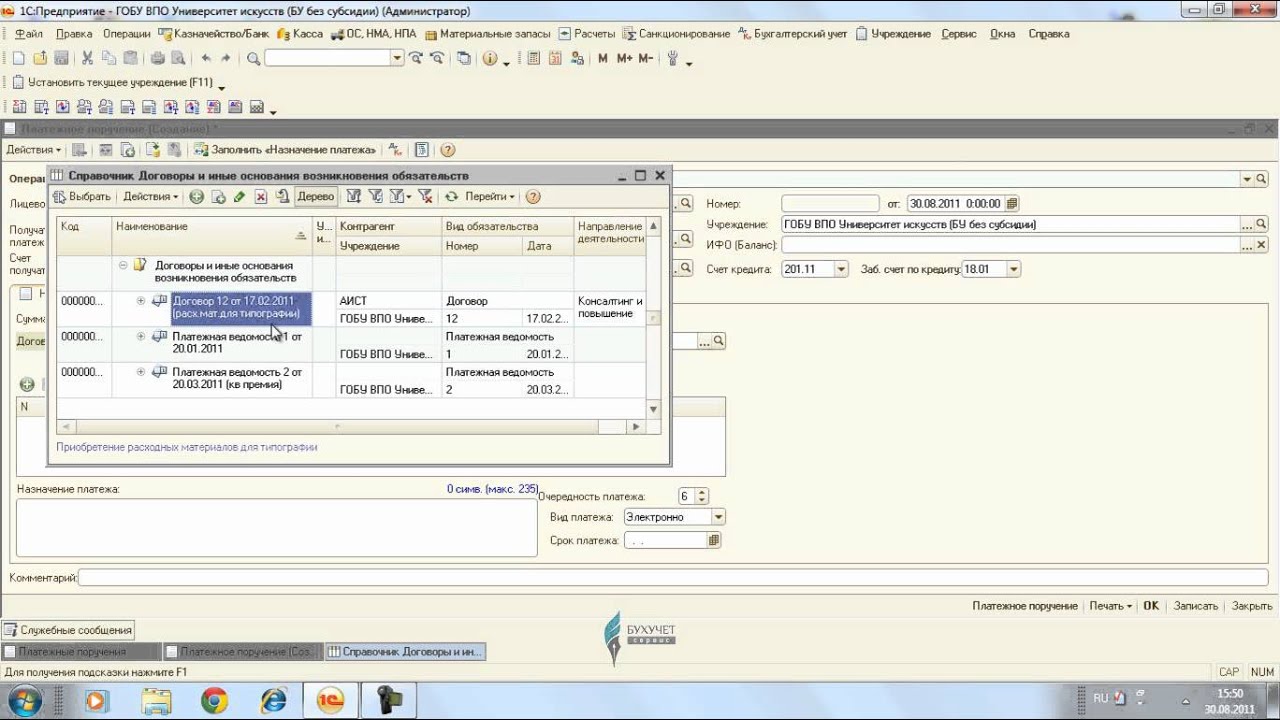The width and height of the screenshot is (1280, 720).
Task: Toggle the Дерево hierarchical view button
Action: [316, 197]
